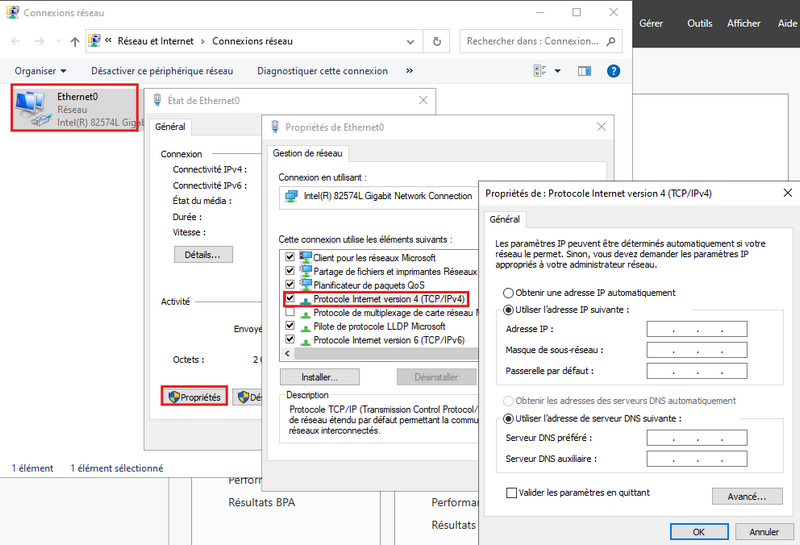
Task: Open Help with the blue question mark icon
Action: (614, 71)
